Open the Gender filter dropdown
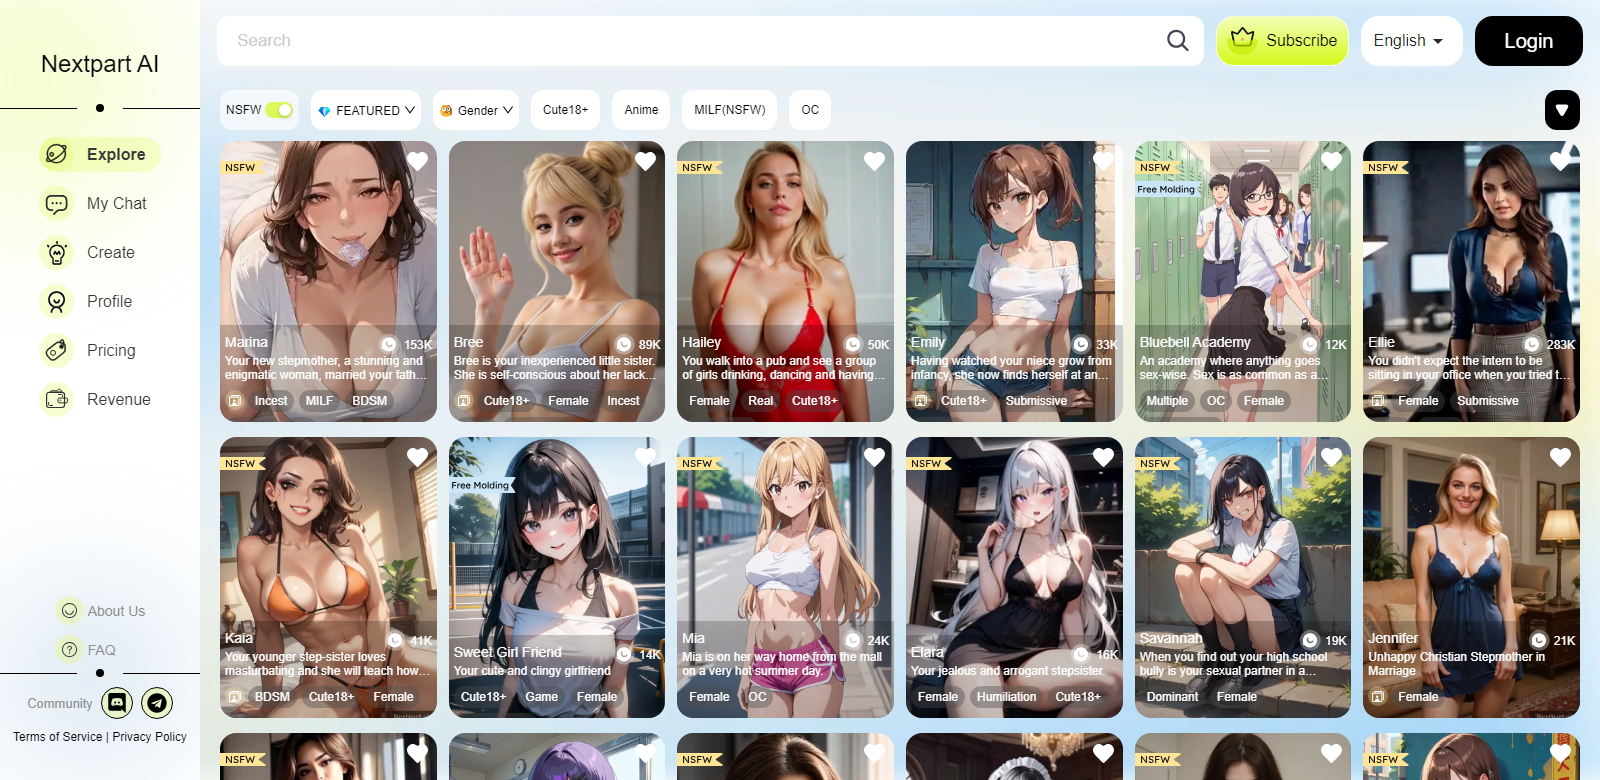 pos(476,110)
